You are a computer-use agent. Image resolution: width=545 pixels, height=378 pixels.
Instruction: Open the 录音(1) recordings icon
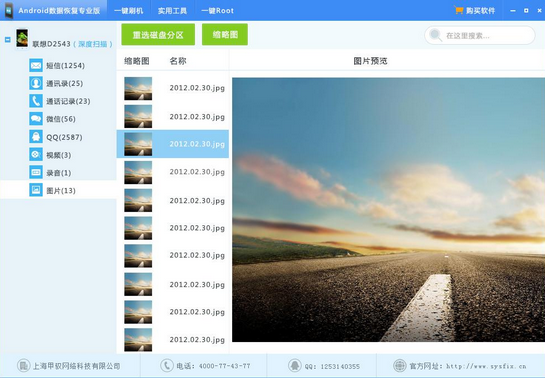pos(36,172)
